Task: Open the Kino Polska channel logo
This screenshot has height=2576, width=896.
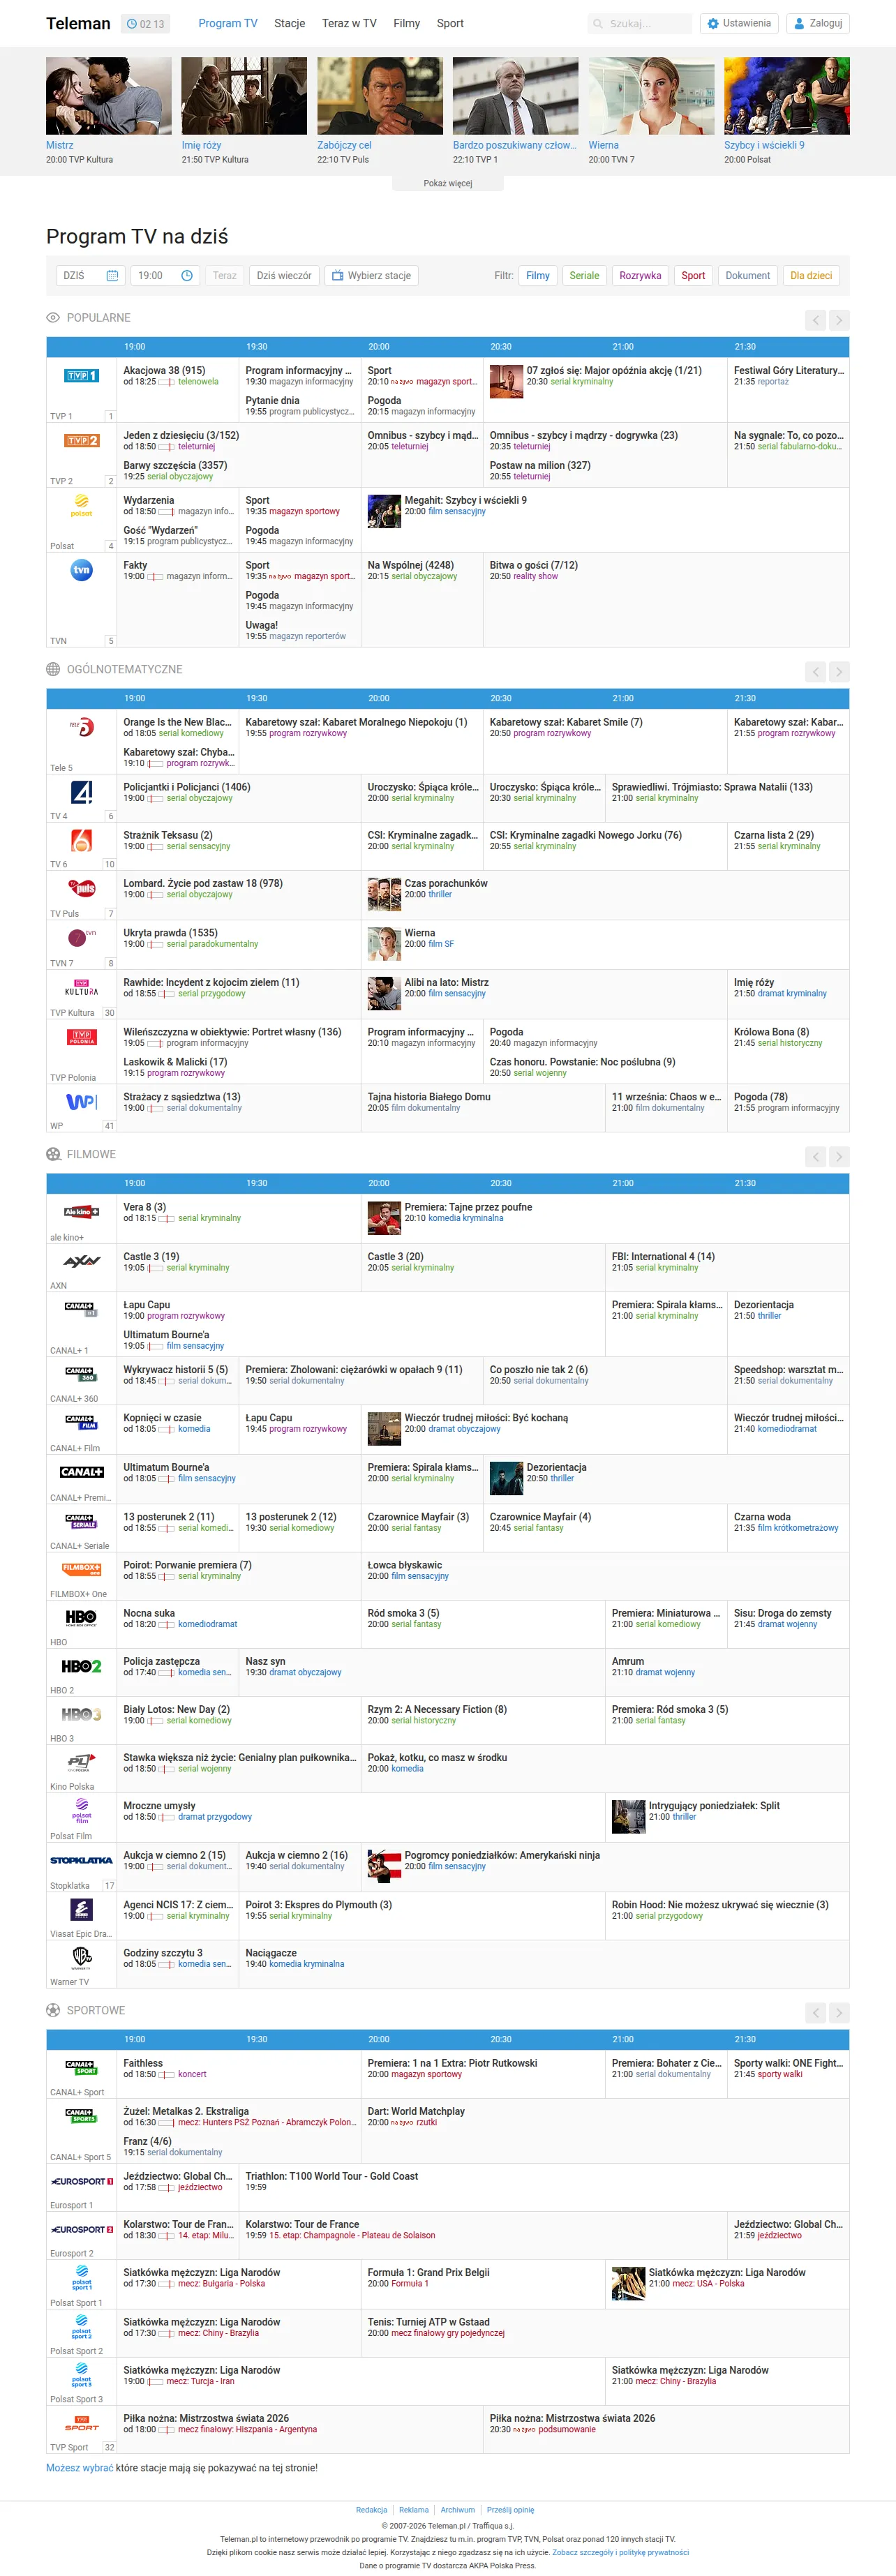Action: click(x=81, y=1763)
